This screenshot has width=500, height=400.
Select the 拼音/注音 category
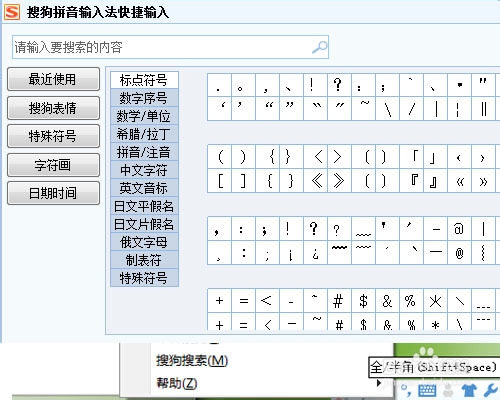144,152
